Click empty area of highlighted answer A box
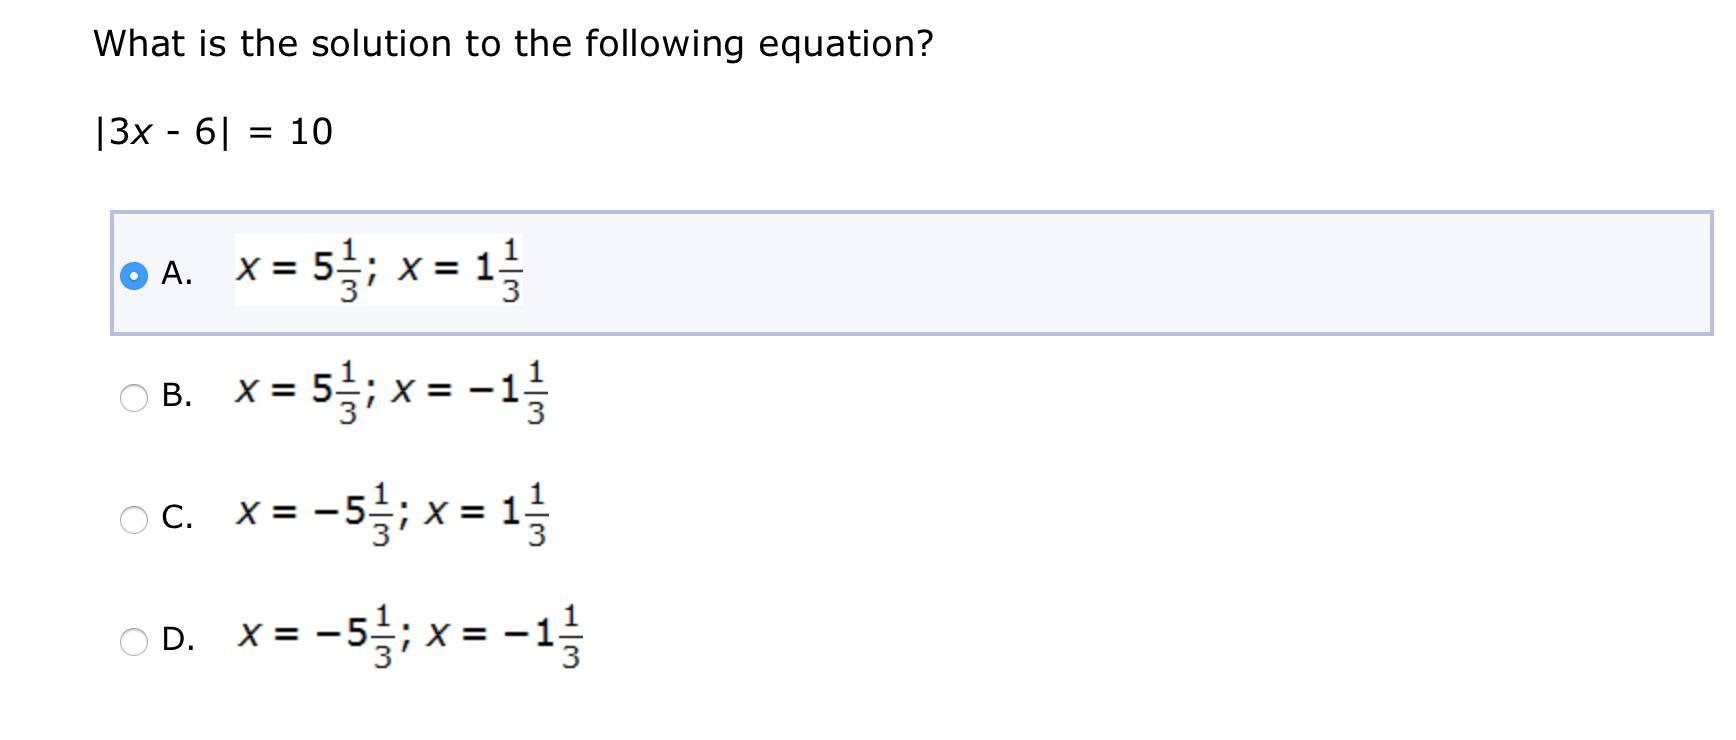The image size is (1736, 740). (x=1100, y=273)
